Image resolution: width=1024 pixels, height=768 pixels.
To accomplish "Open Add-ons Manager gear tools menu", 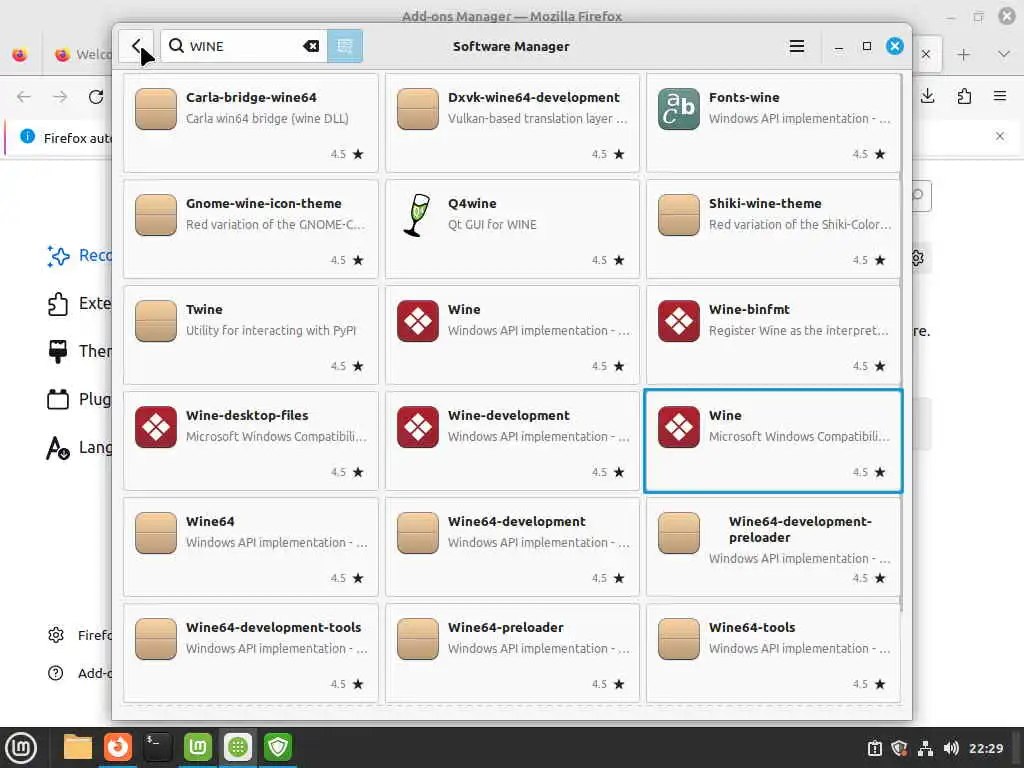I will (920, 258).
